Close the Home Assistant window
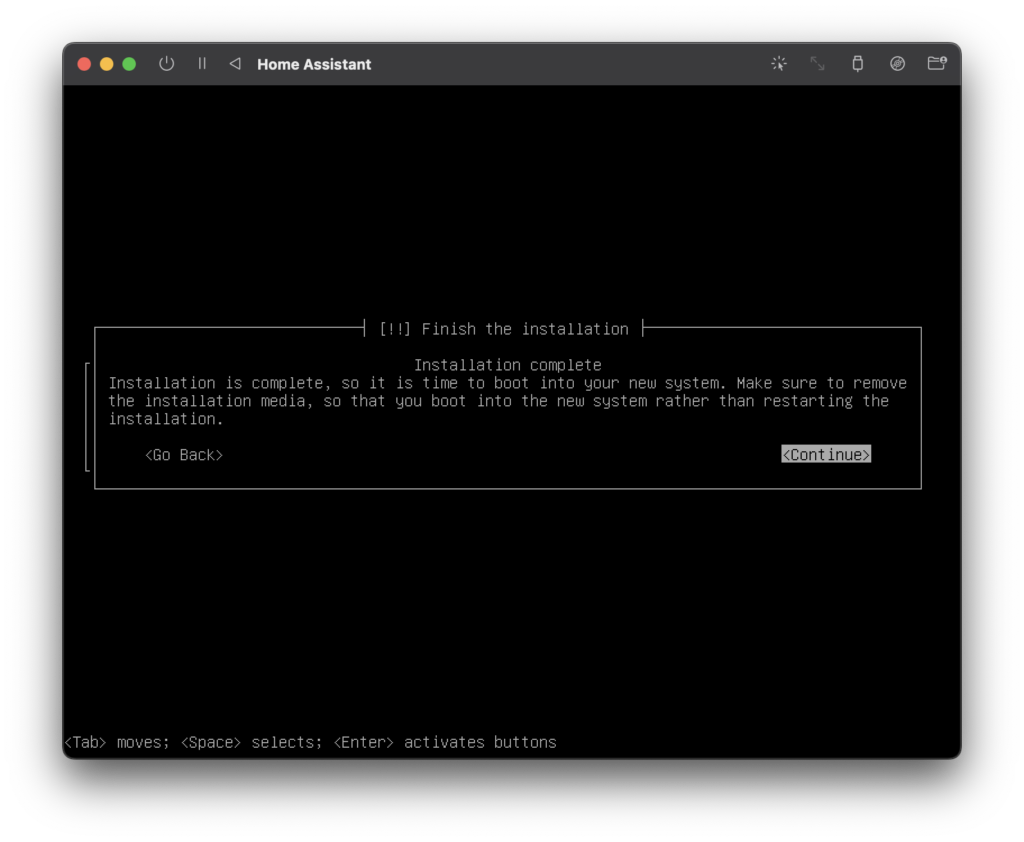Viewport: 1024px width, 842px height. 84,64
